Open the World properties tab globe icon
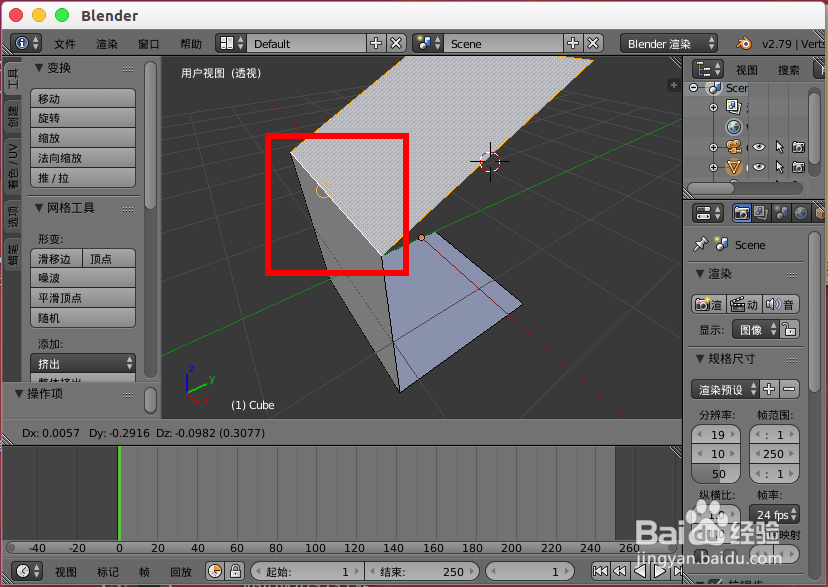828x587 pixels. point(801,213)
